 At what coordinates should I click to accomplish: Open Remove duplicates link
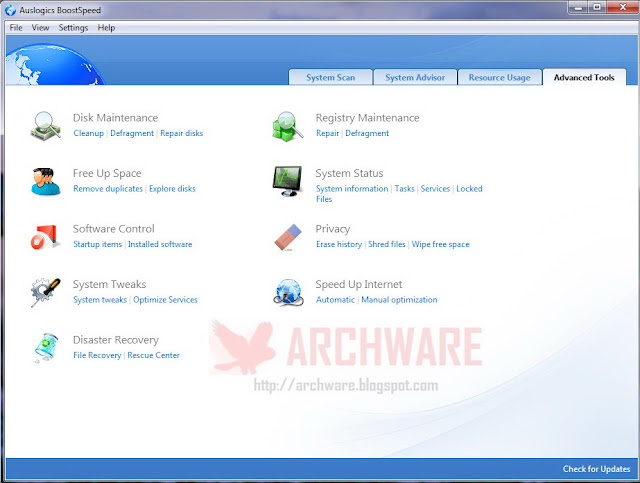pyautogui.click(x=108, y=189)
